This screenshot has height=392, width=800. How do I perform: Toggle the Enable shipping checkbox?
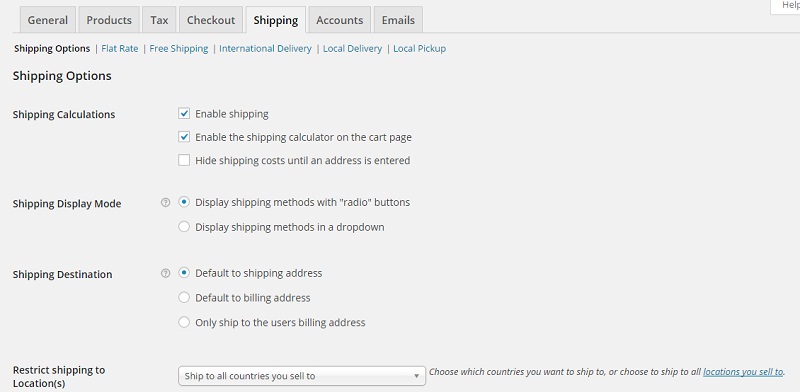[x=184, y=113]
